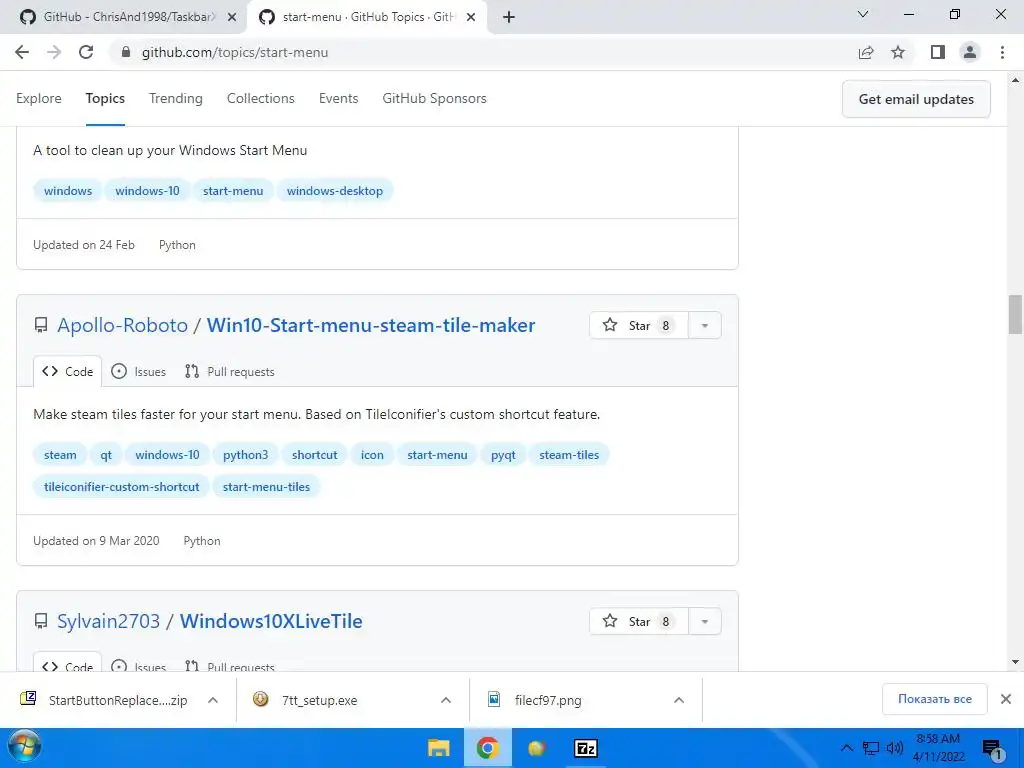Viewport: 1024px width, 768px height.
Task: Open the Windows Start button
Action: [x=24, y=747]
